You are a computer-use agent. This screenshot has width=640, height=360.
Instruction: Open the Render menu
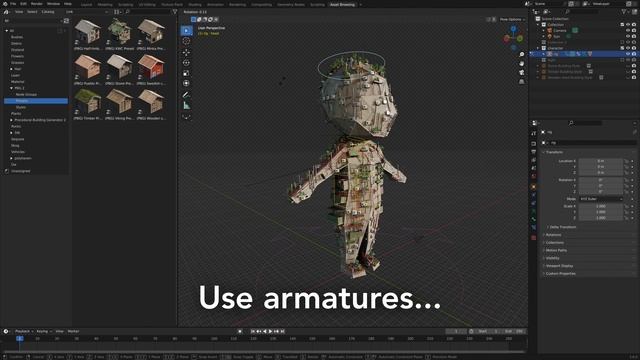[37, 4]
